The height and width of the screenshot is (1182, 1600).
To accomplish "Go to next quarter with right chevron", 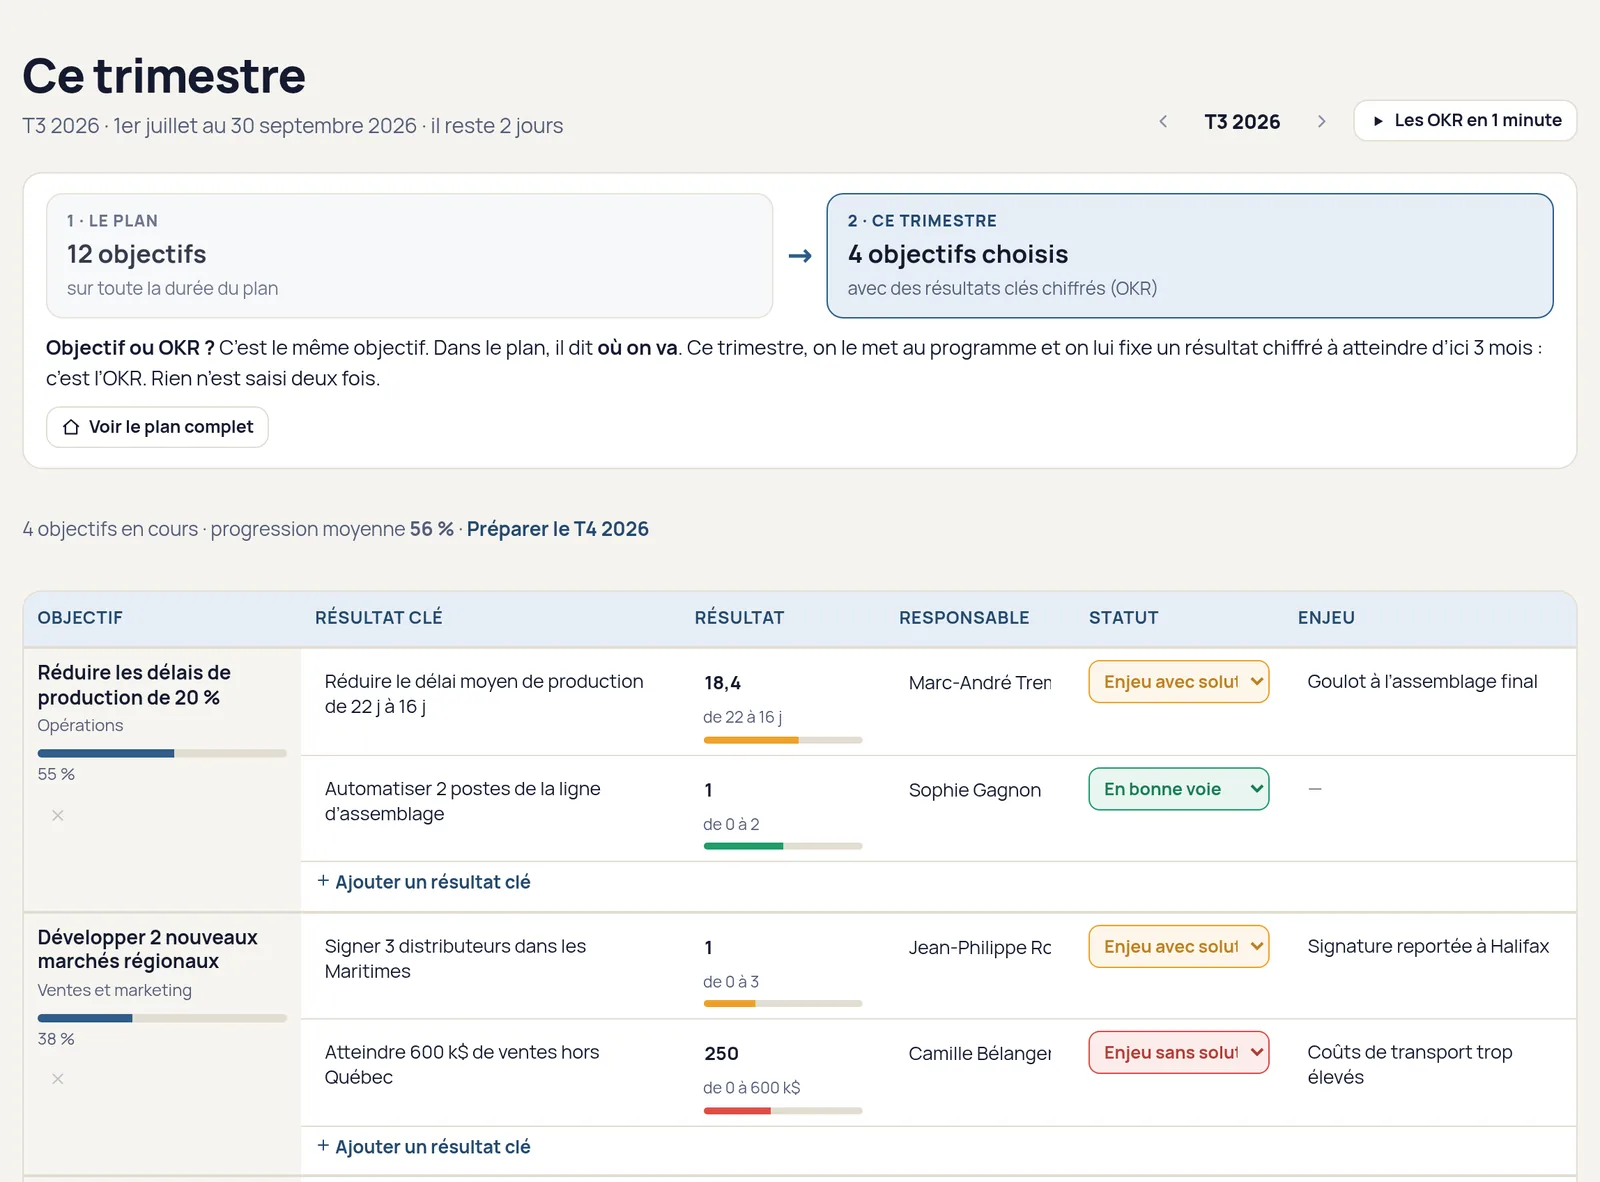I will 1321,121.
